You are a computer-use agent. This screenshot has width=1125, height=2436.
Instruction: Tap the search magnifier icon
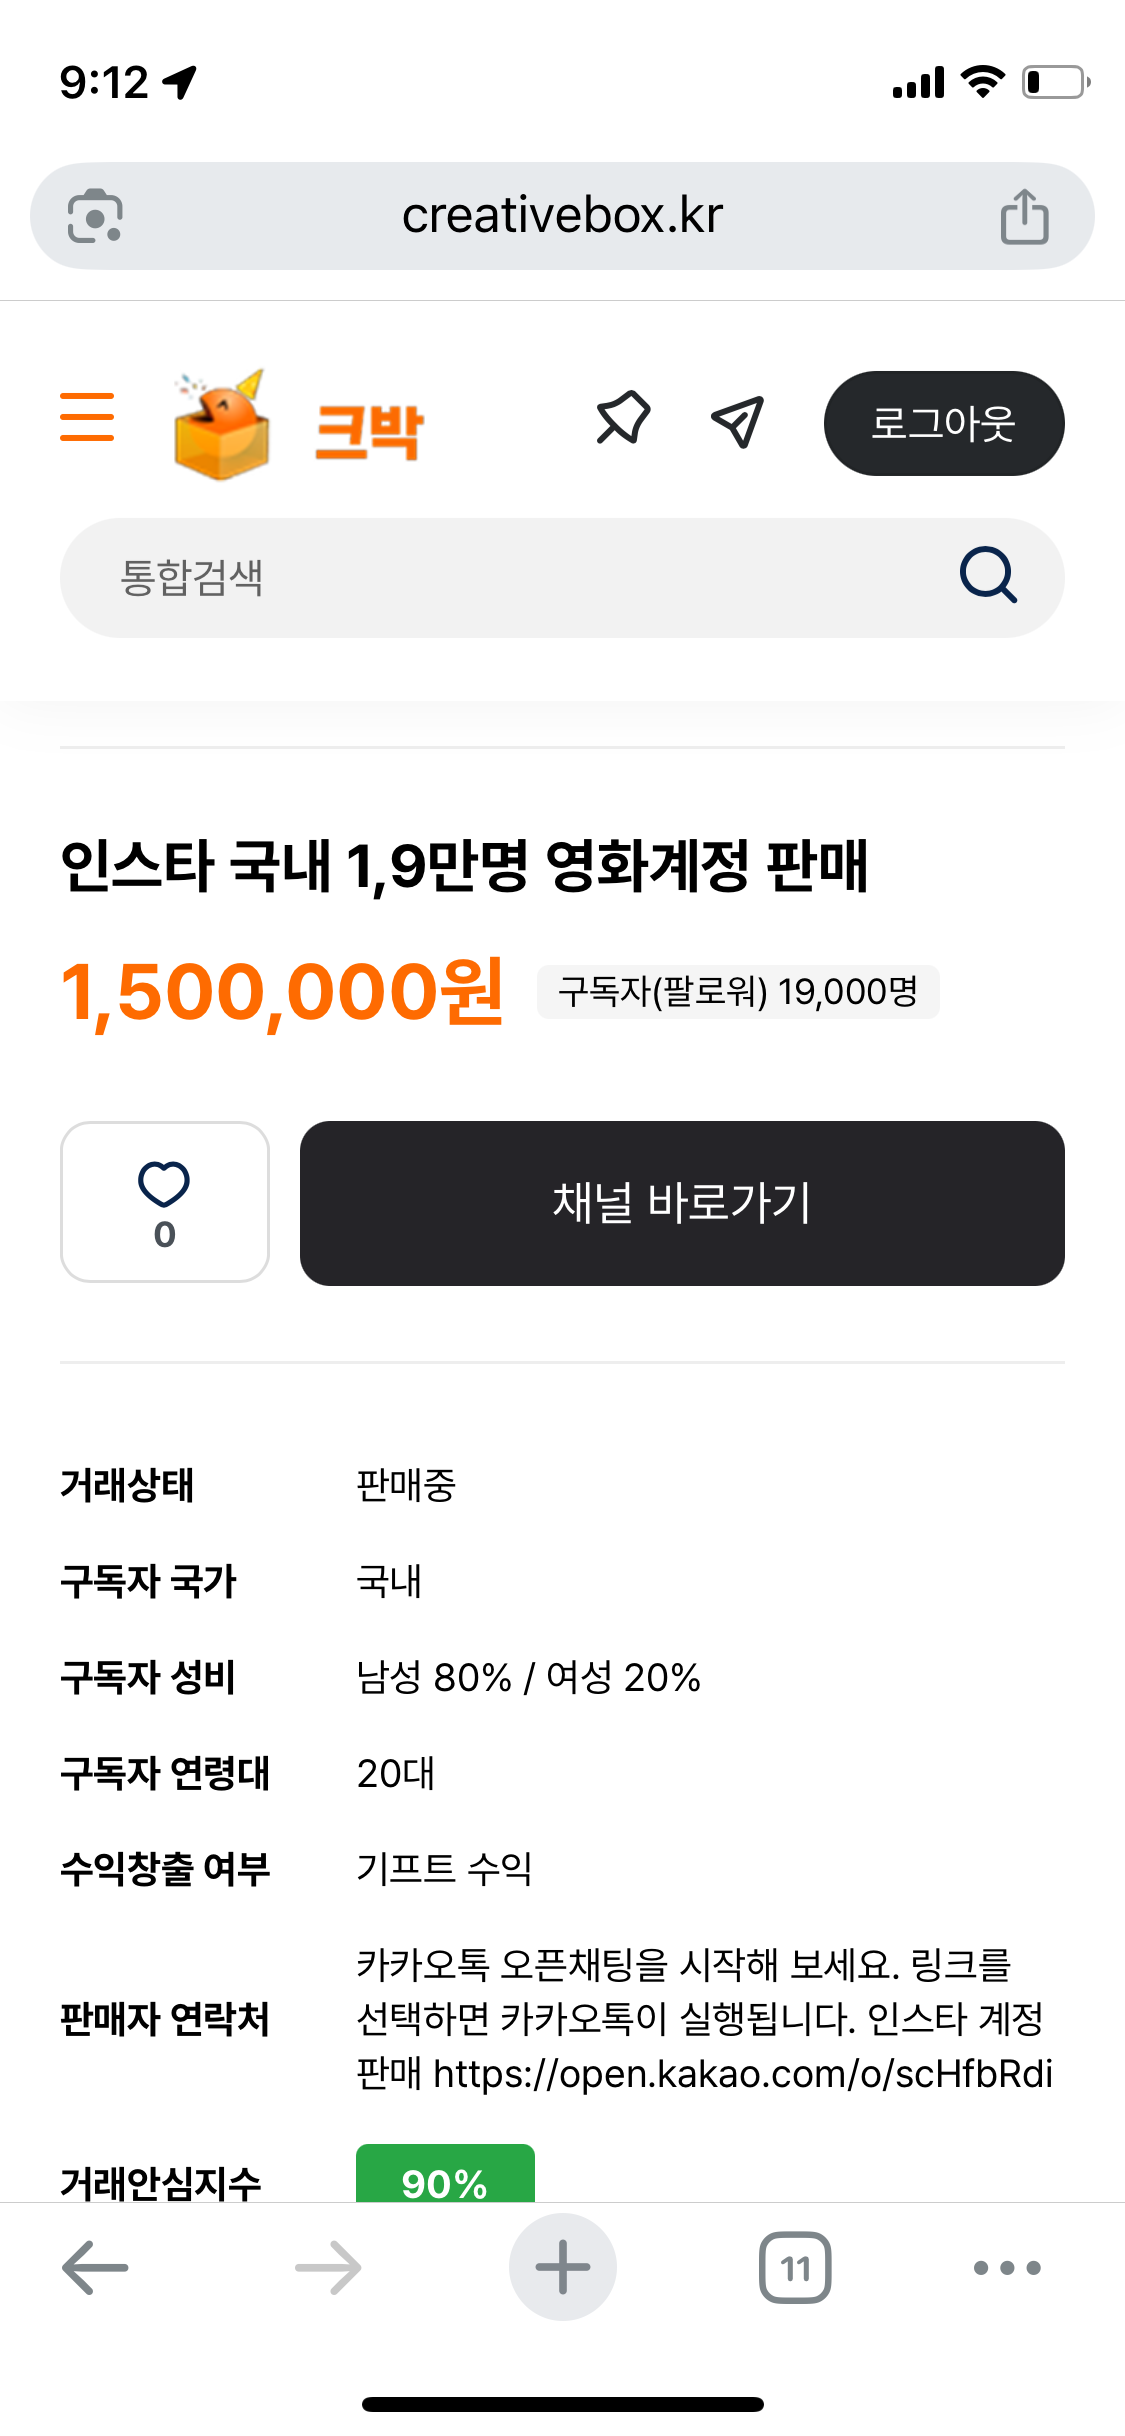pos(988,575)
